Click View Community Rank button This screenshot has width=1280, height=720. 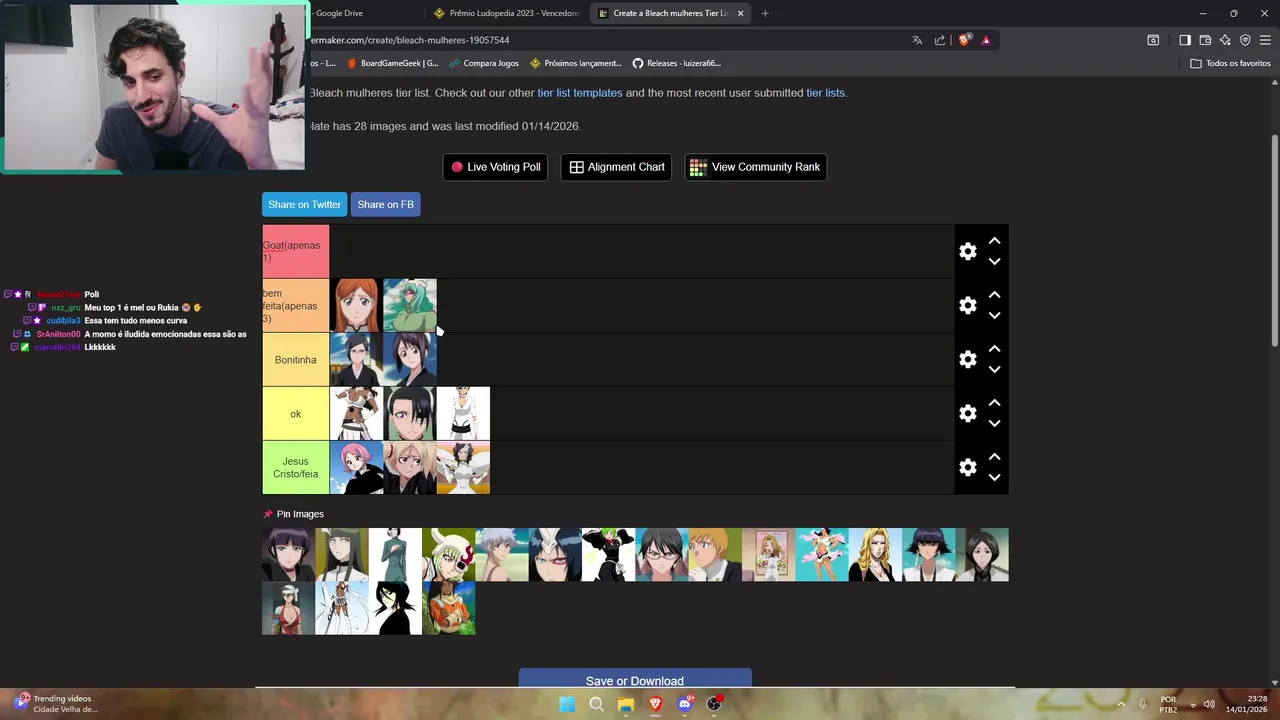[755, 167]
